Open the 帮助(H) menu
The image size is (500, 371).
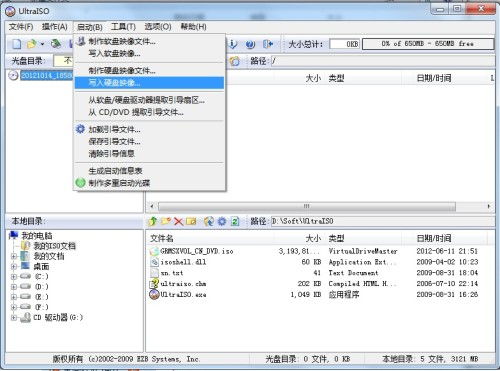(x=193, y=27)
